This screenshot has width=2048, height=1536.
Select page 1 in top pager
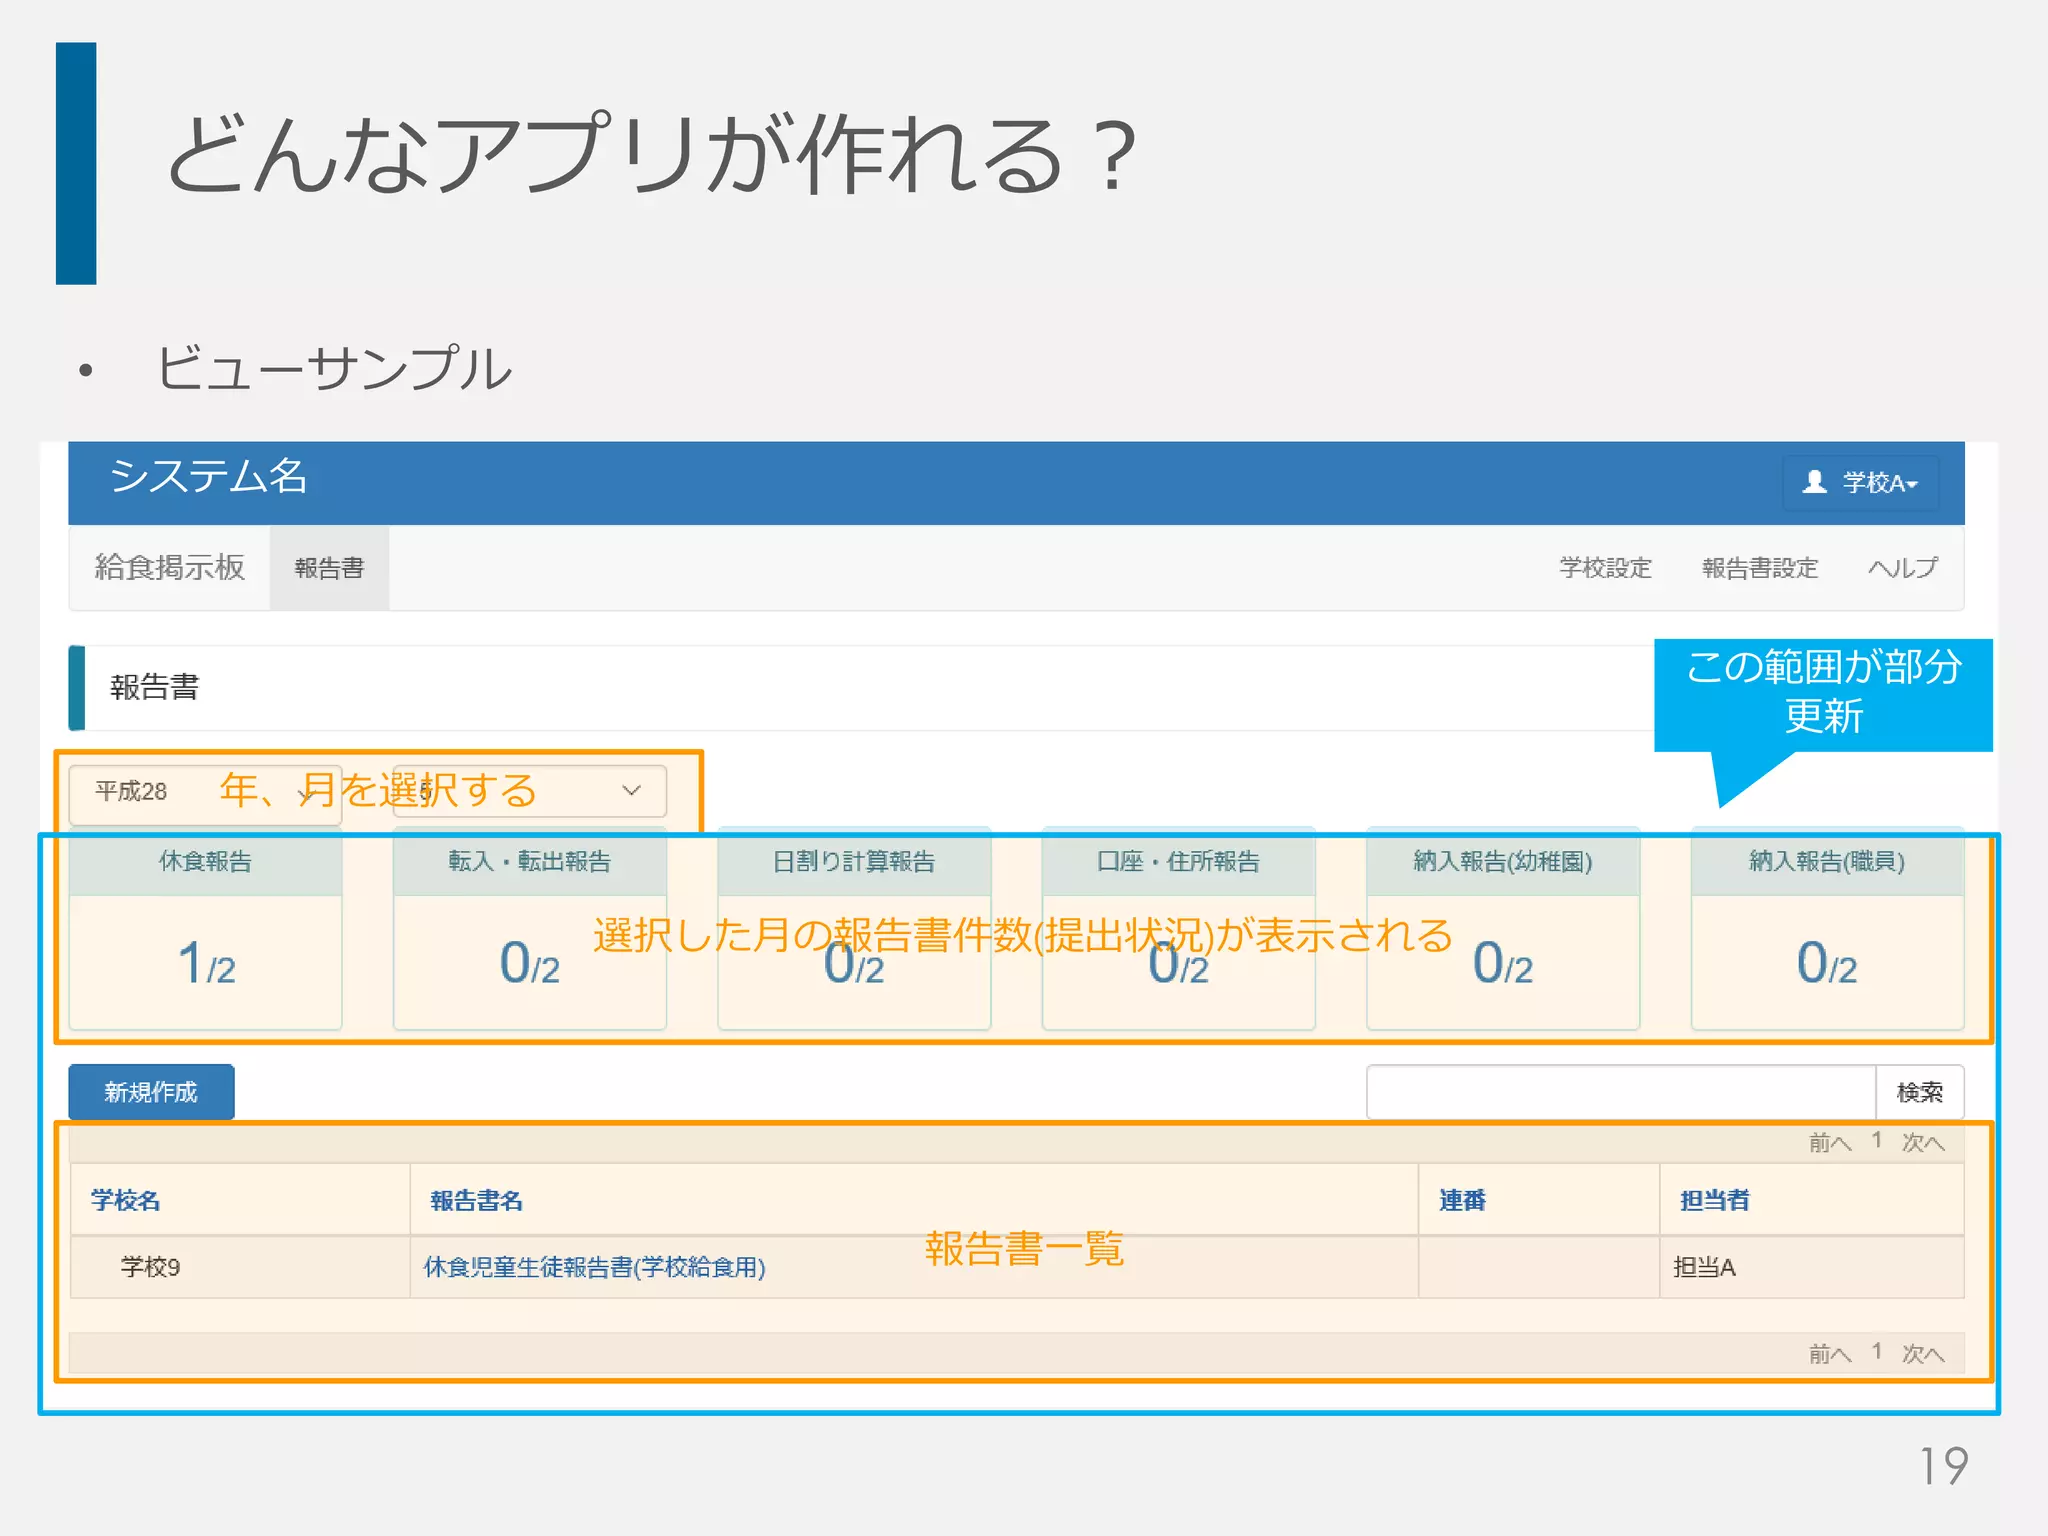[1877, 1141]
